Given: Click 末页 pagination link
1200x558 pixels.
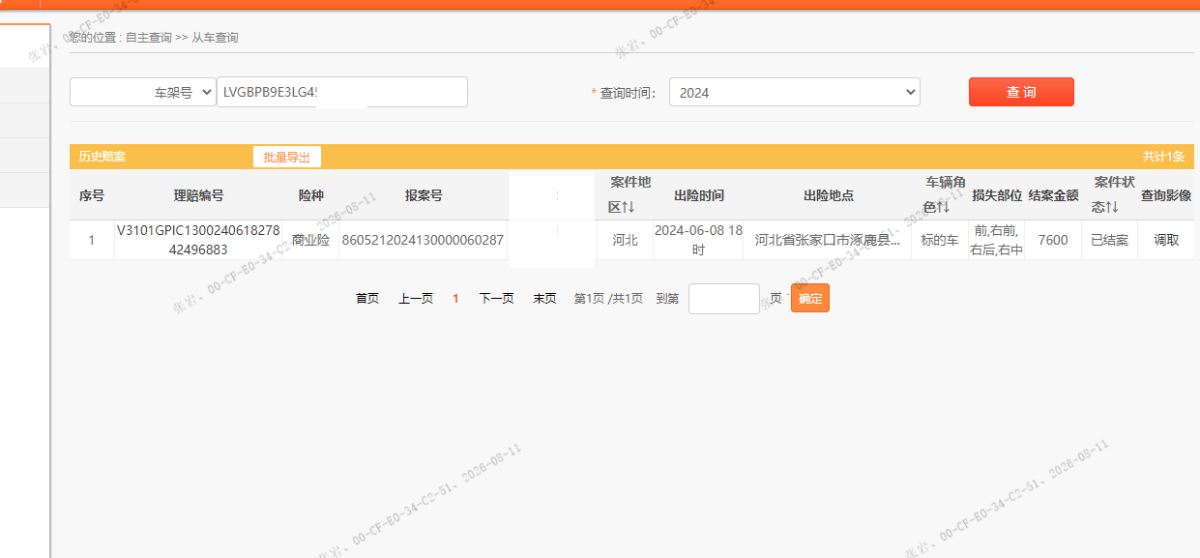Looking at the screenshot, I should (x=545, y=298).
